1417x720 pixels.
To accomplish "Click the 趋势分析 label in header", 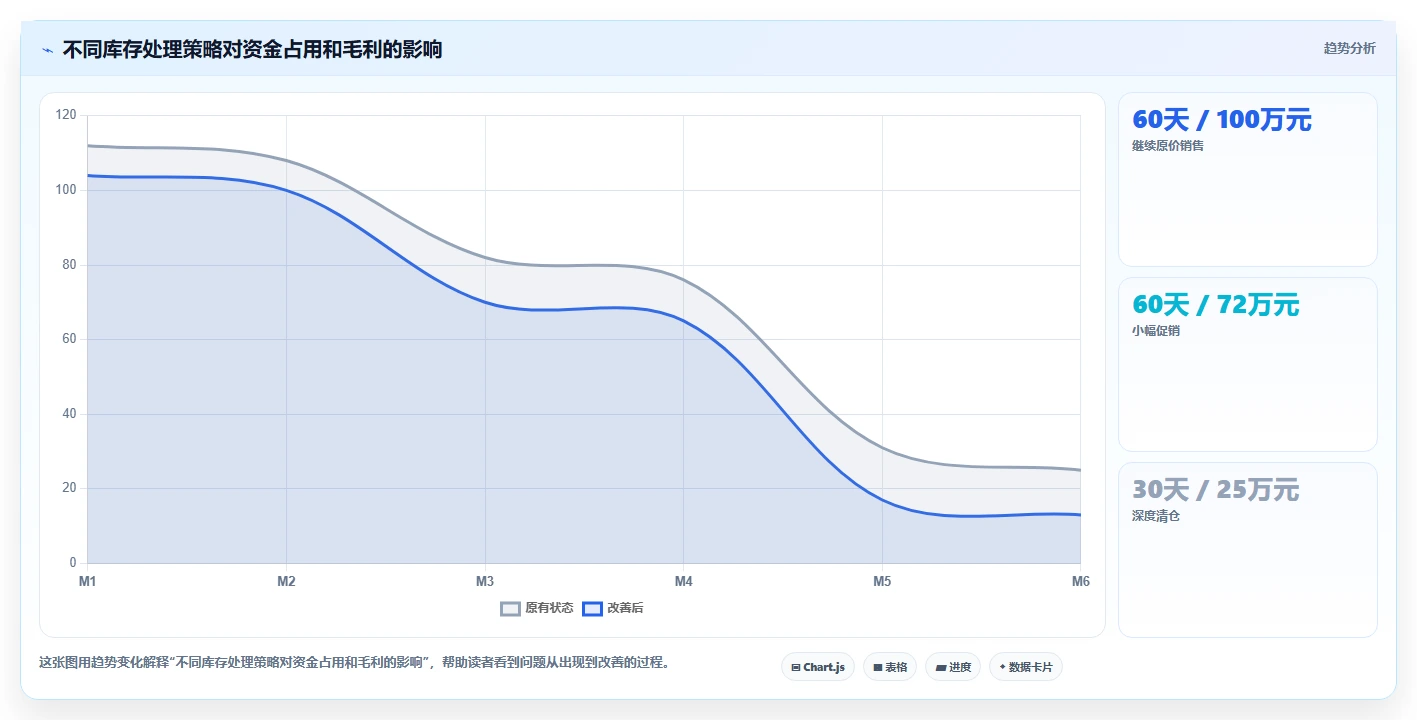I will point(1349,48).
